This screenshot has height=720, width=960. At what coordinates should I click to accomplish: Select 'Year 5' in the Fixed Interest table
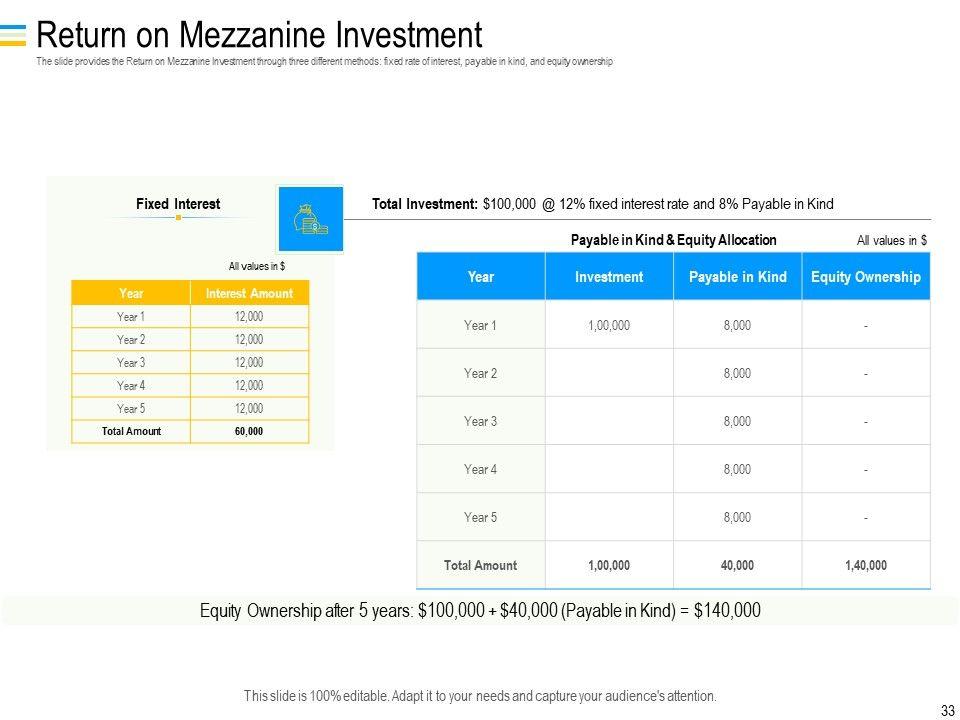coord(131,408)
